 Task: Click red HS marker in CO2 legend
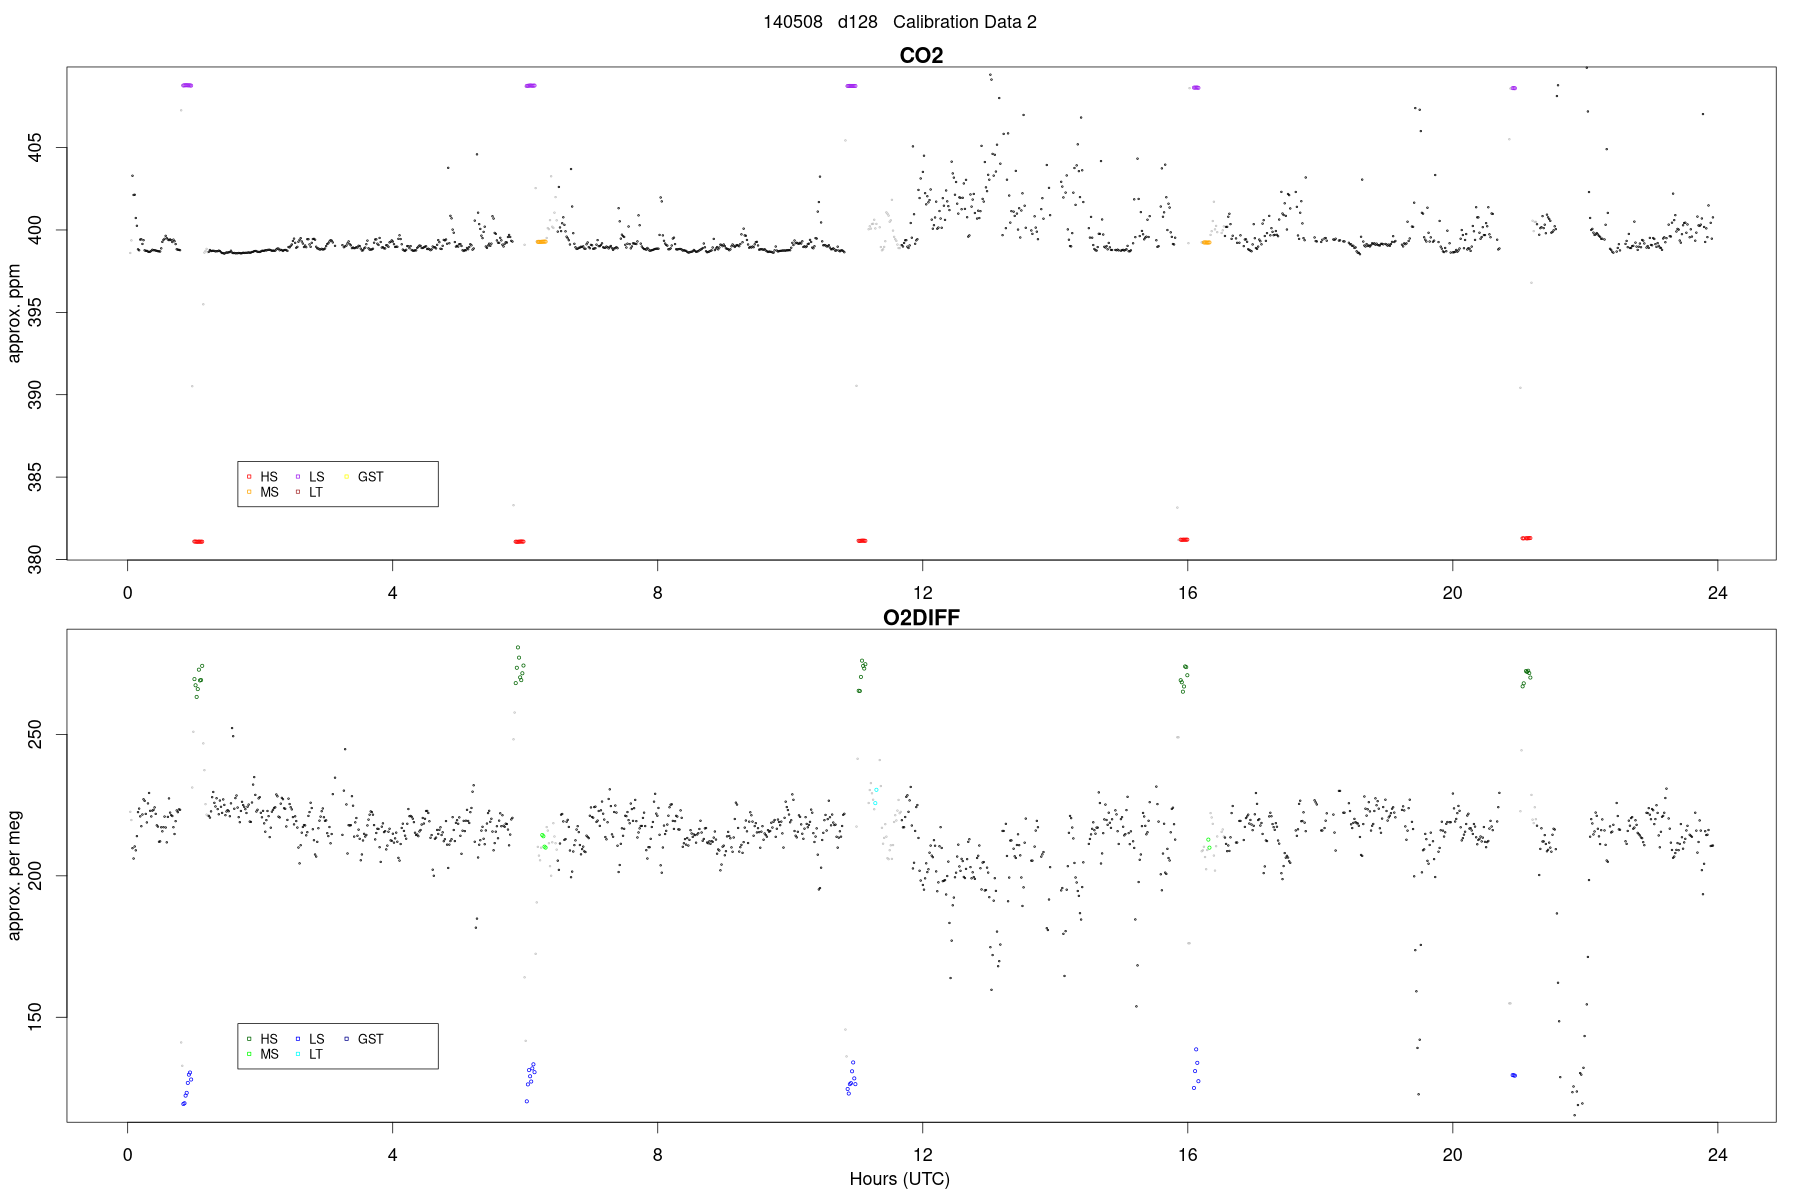coord(249,477)
